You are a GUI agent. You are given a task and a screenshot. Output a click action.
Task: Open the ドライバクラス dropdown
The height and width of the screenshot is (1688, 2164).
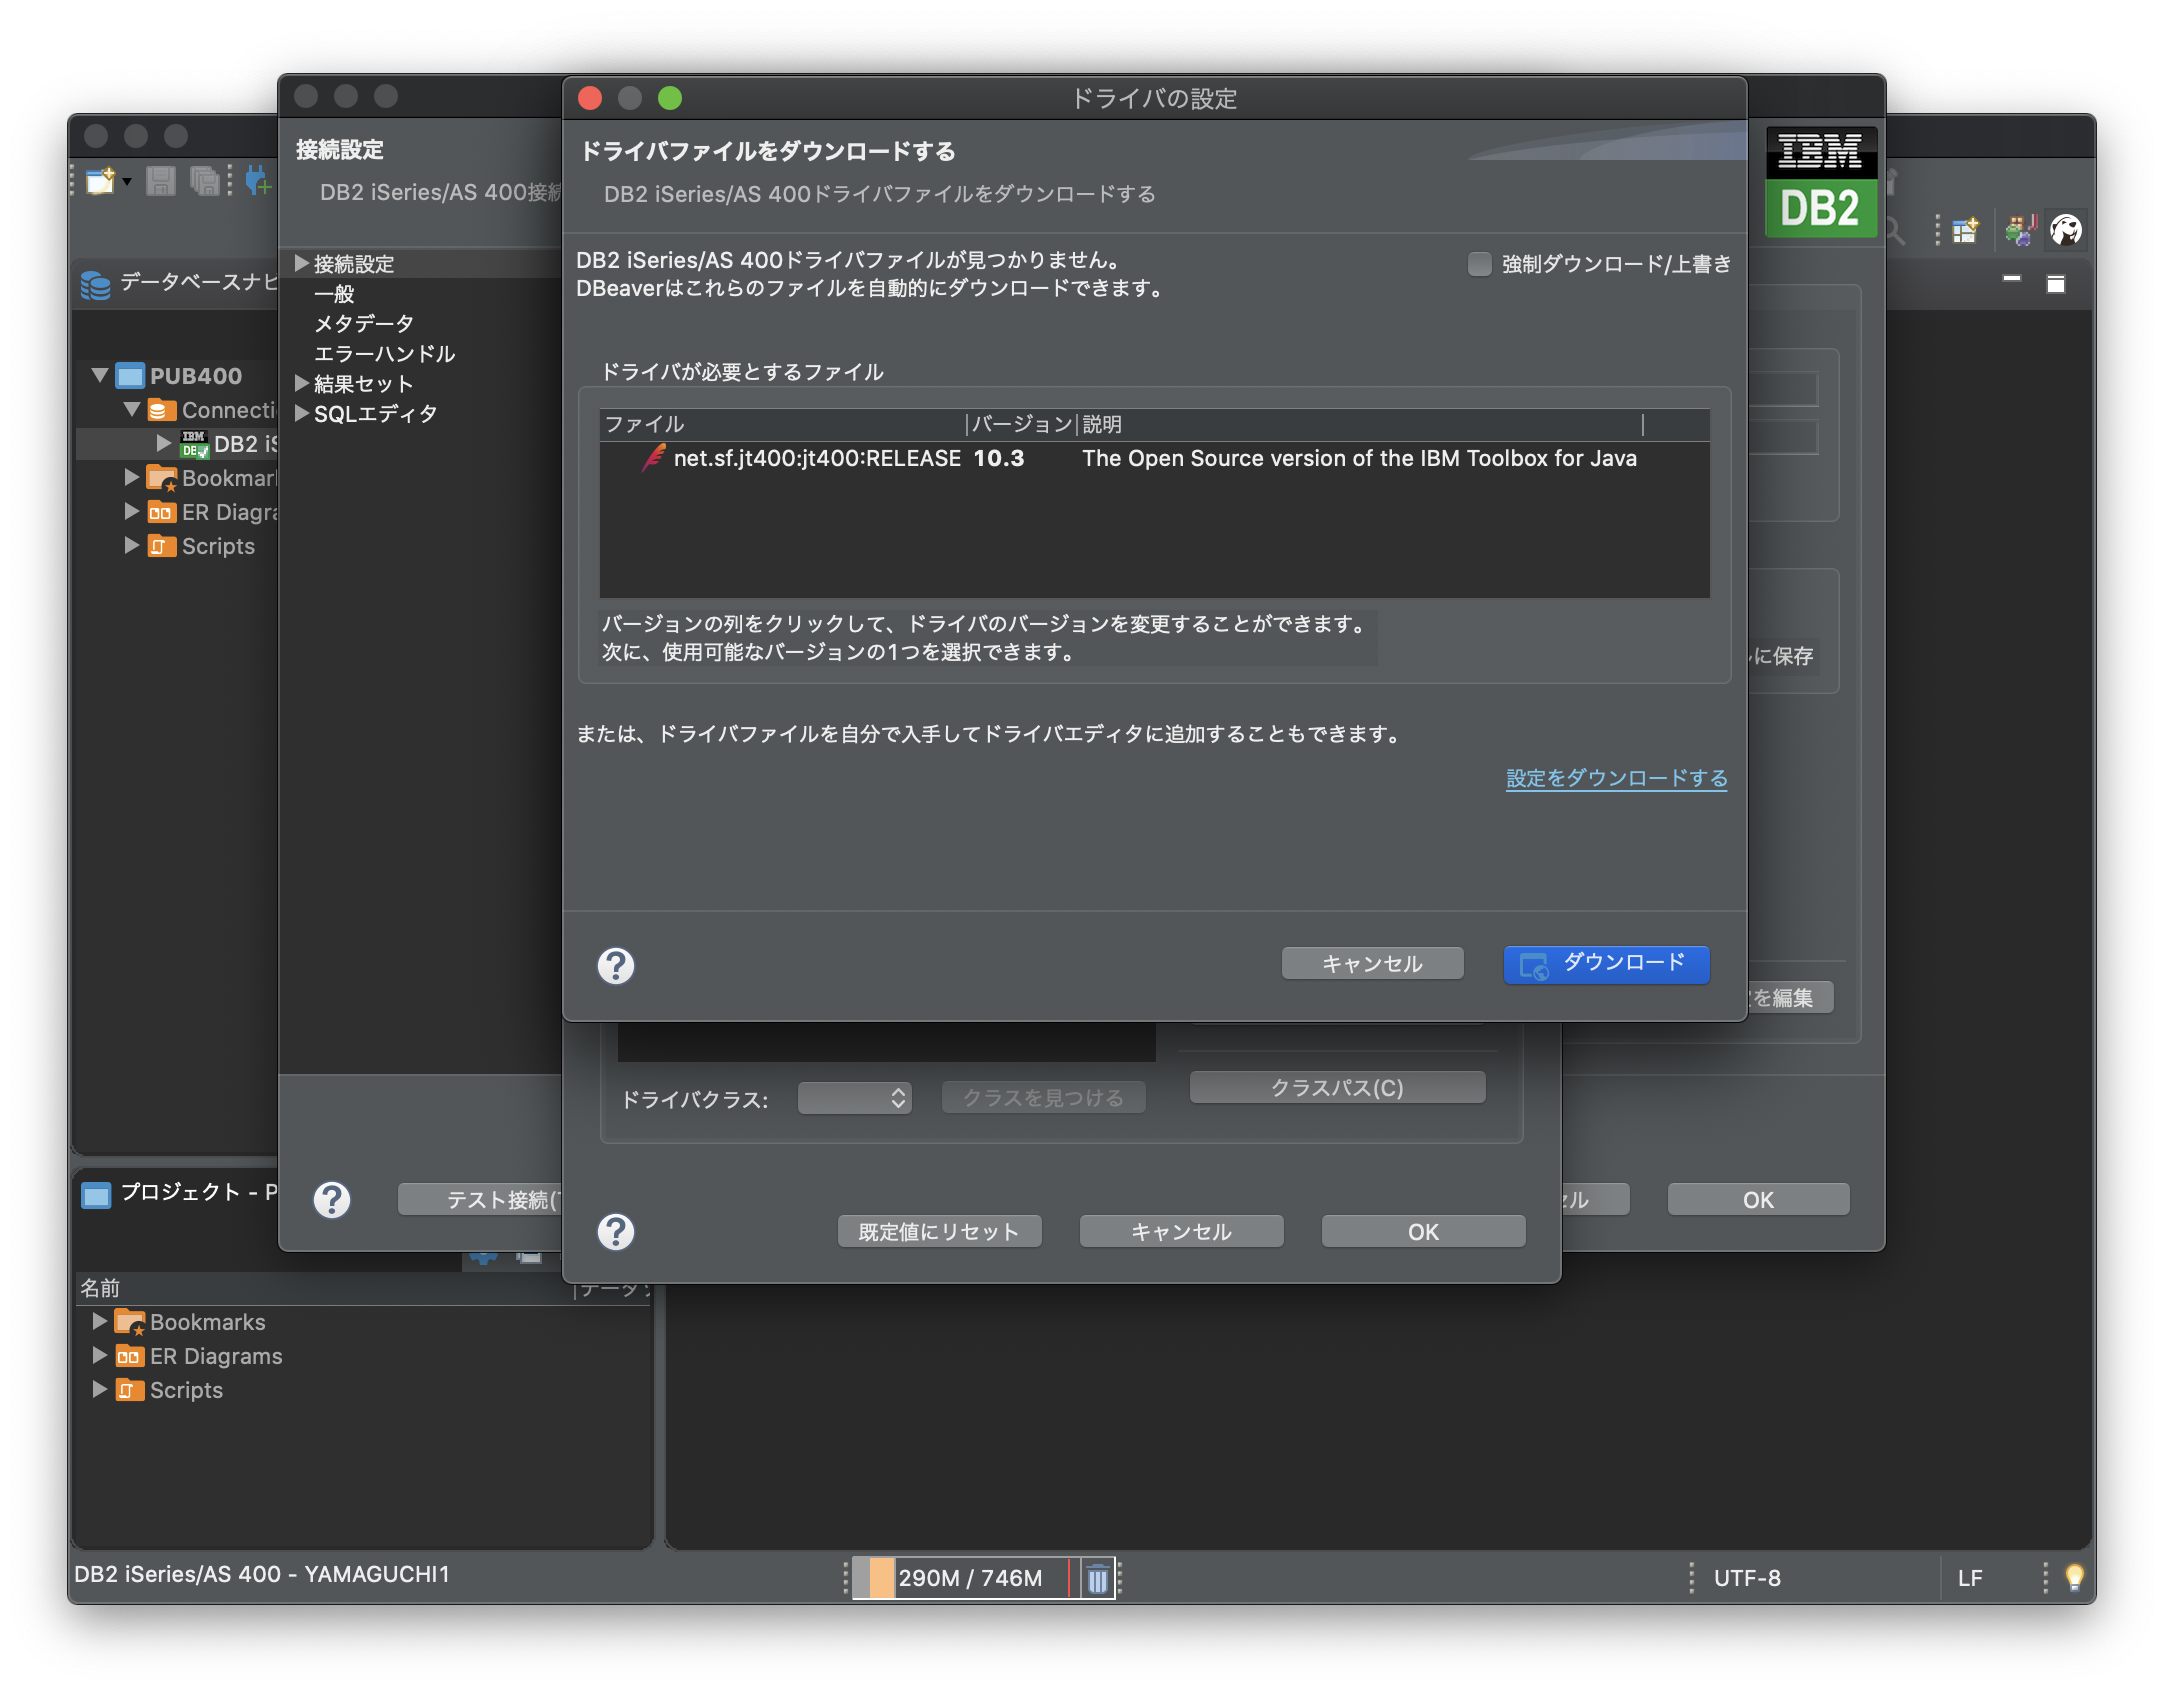pos(855,1097)
